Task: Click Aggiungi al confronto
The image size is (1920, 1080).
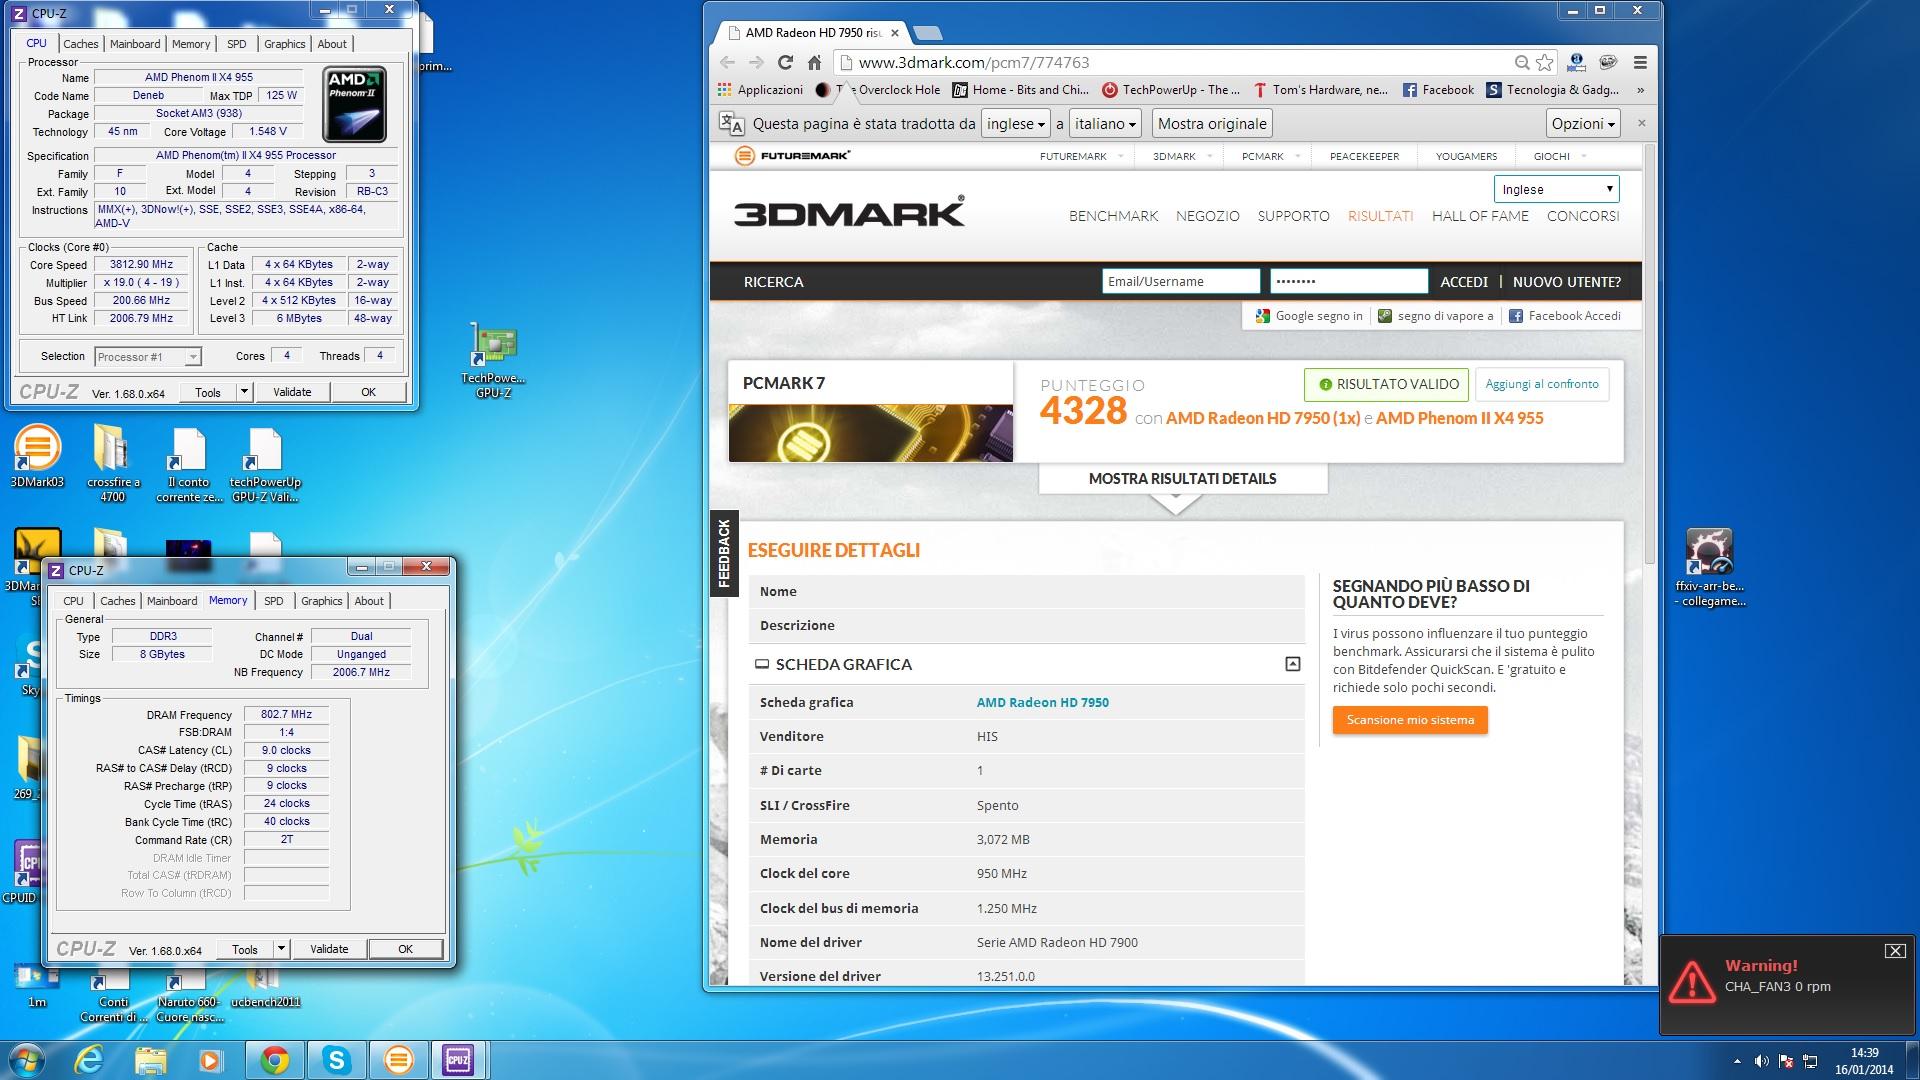Action: click(x=1542, y=384)
